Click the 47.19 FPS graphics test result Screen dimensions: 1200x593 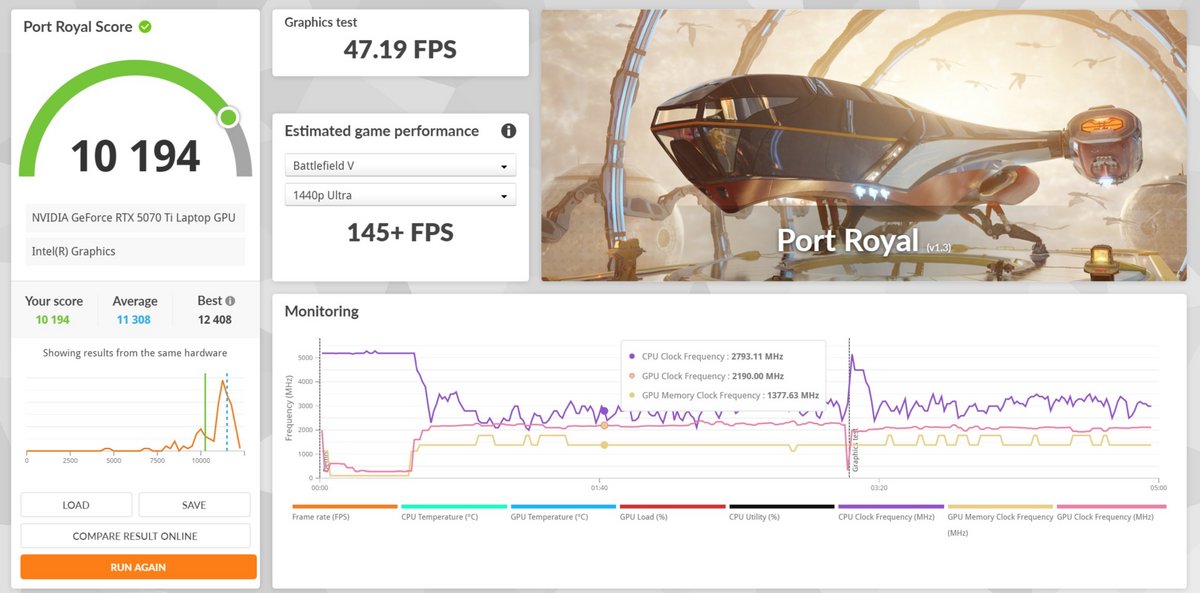(x=400, y=49)
